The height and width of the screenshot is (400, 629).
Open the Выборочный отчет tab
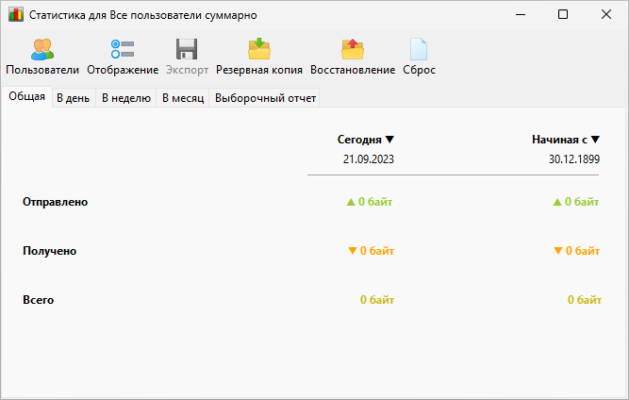tap(265, 98)
